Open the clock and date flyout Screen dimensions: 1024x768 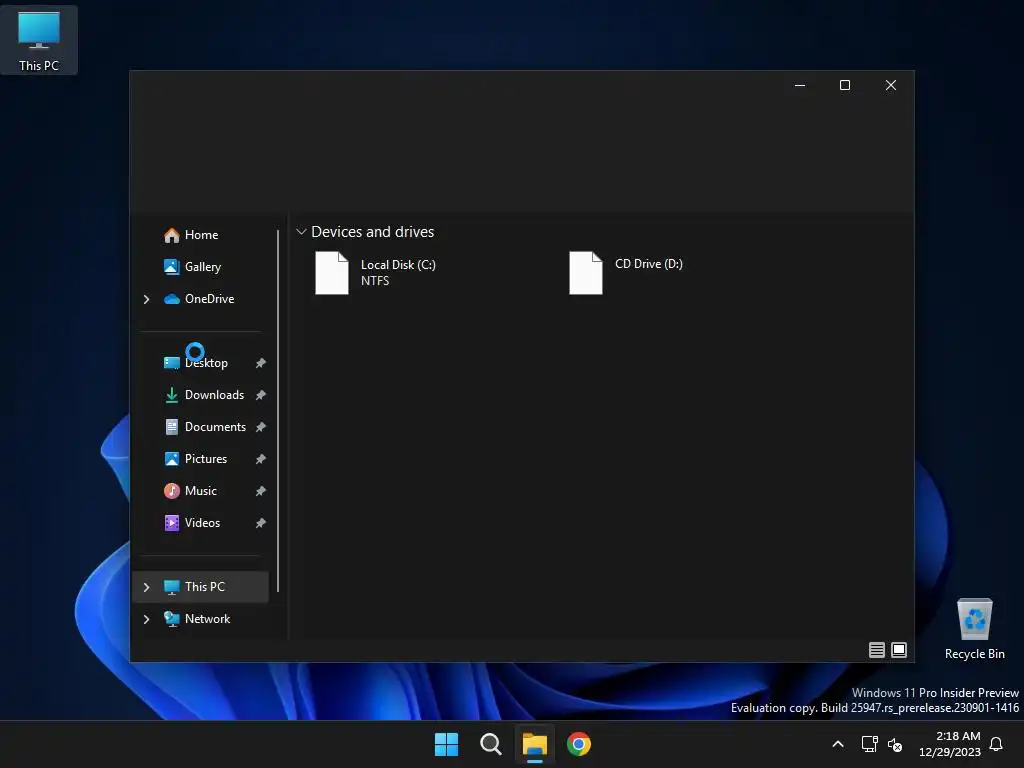(x=950, y=744)
